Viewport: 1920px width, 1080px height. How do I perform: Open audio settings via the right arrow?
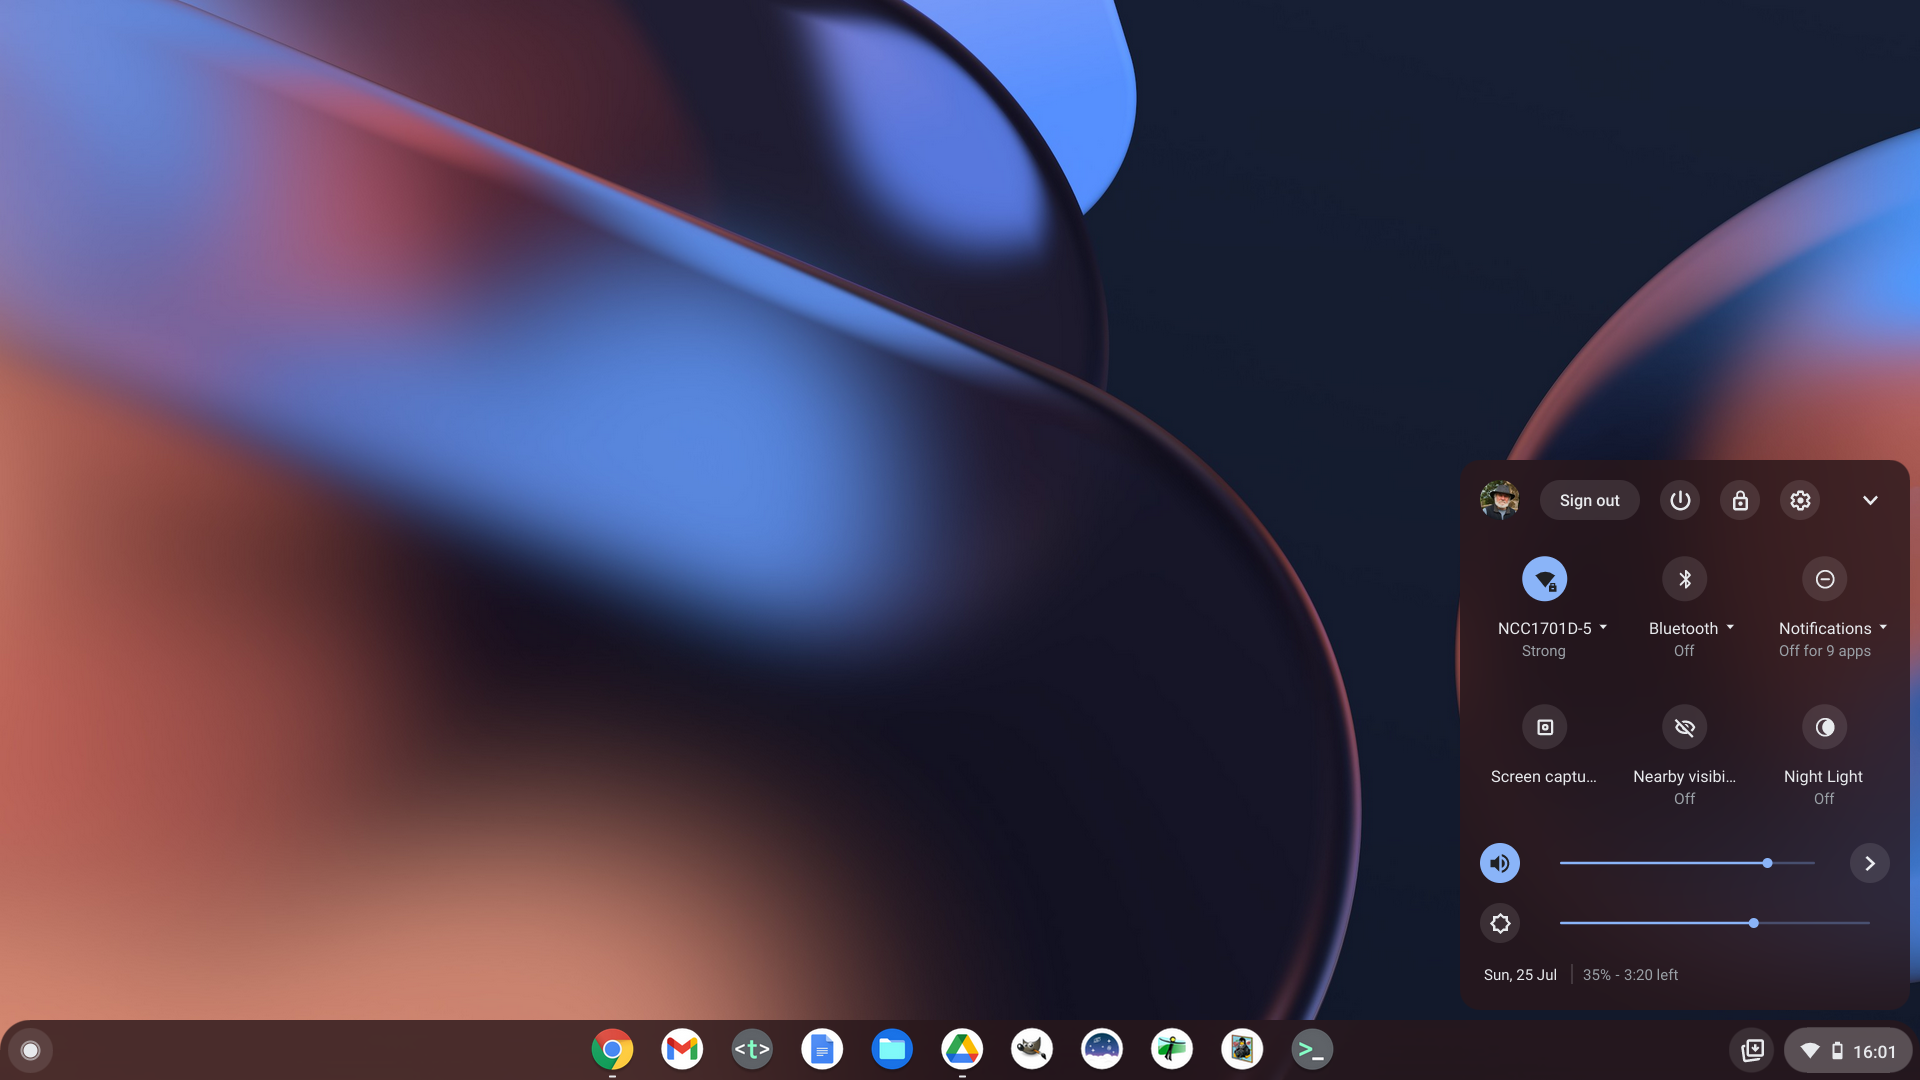coord(1869,862)
